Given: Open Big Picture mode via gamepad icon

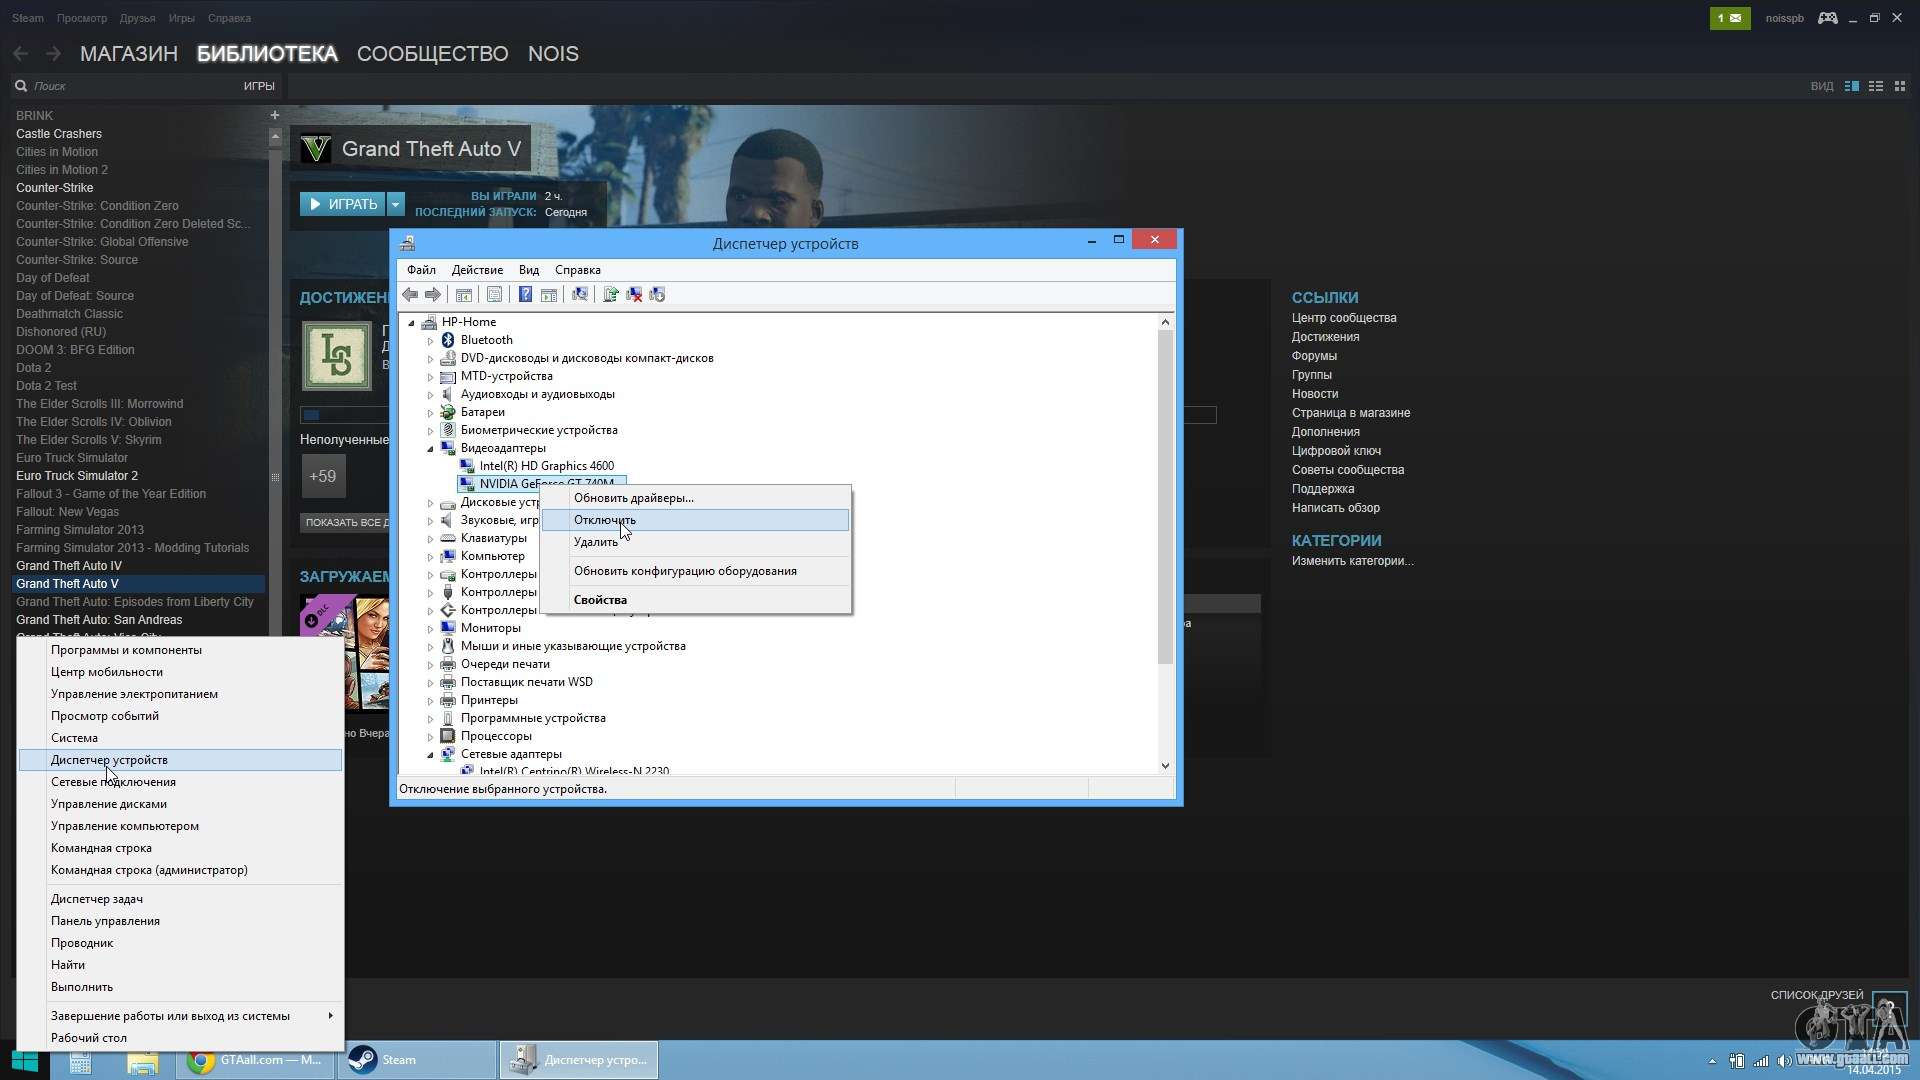Looking at the screenshot, I should coord(1827,18).
